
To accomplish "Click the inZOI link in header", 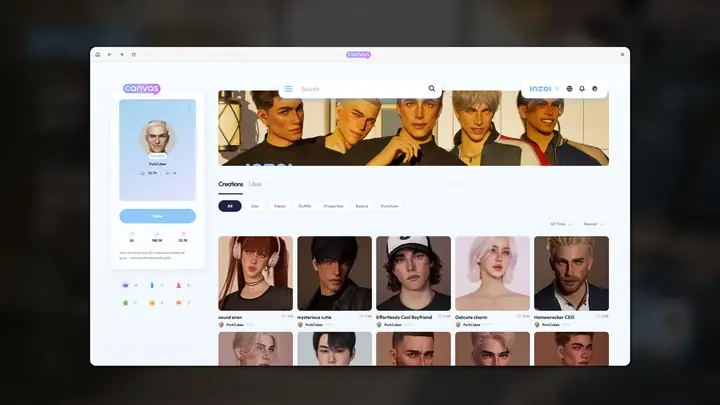I will pyautogui.click(x=540, y=88).
